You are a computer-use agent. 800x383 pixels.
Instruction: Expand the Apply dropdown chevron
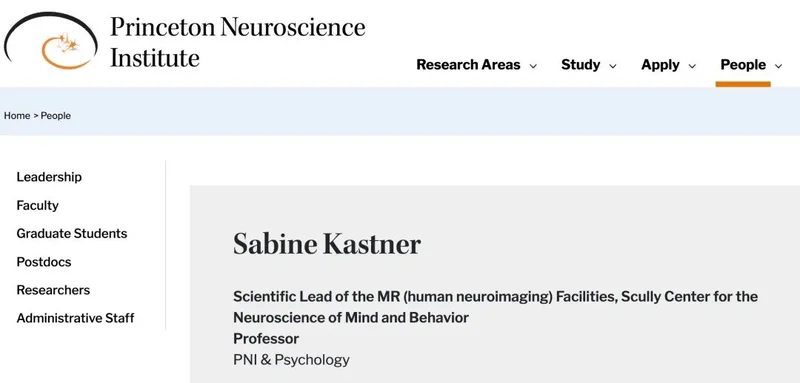coord(692,66)
